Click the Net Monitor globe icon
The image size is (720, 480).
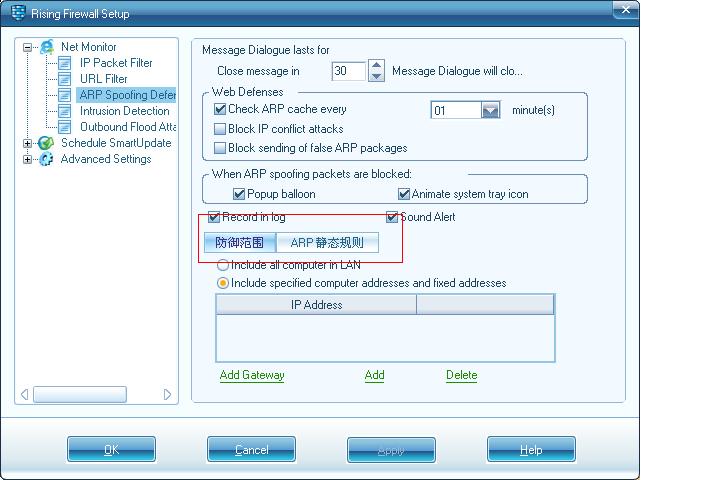(x=47, y=47)
